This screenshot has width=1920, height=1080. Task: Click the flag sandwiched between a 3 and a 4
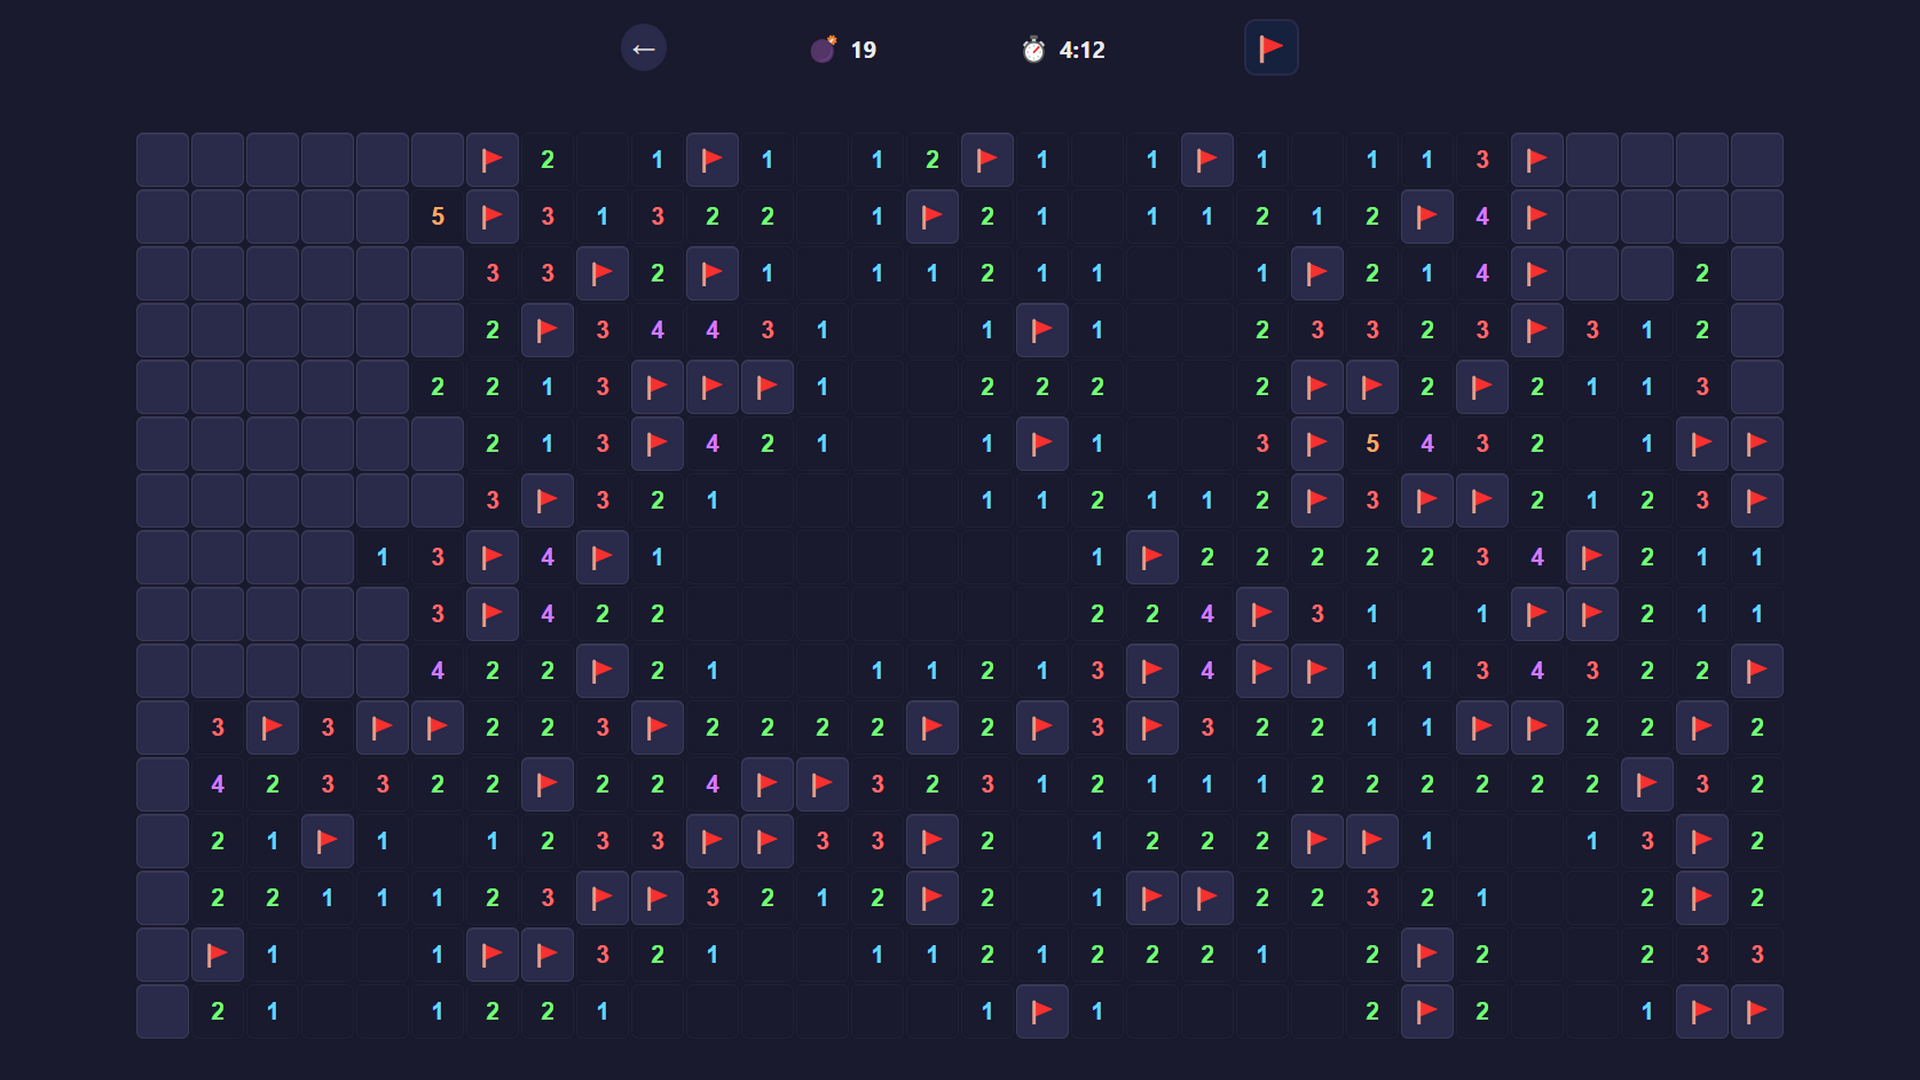pos(492,557)
